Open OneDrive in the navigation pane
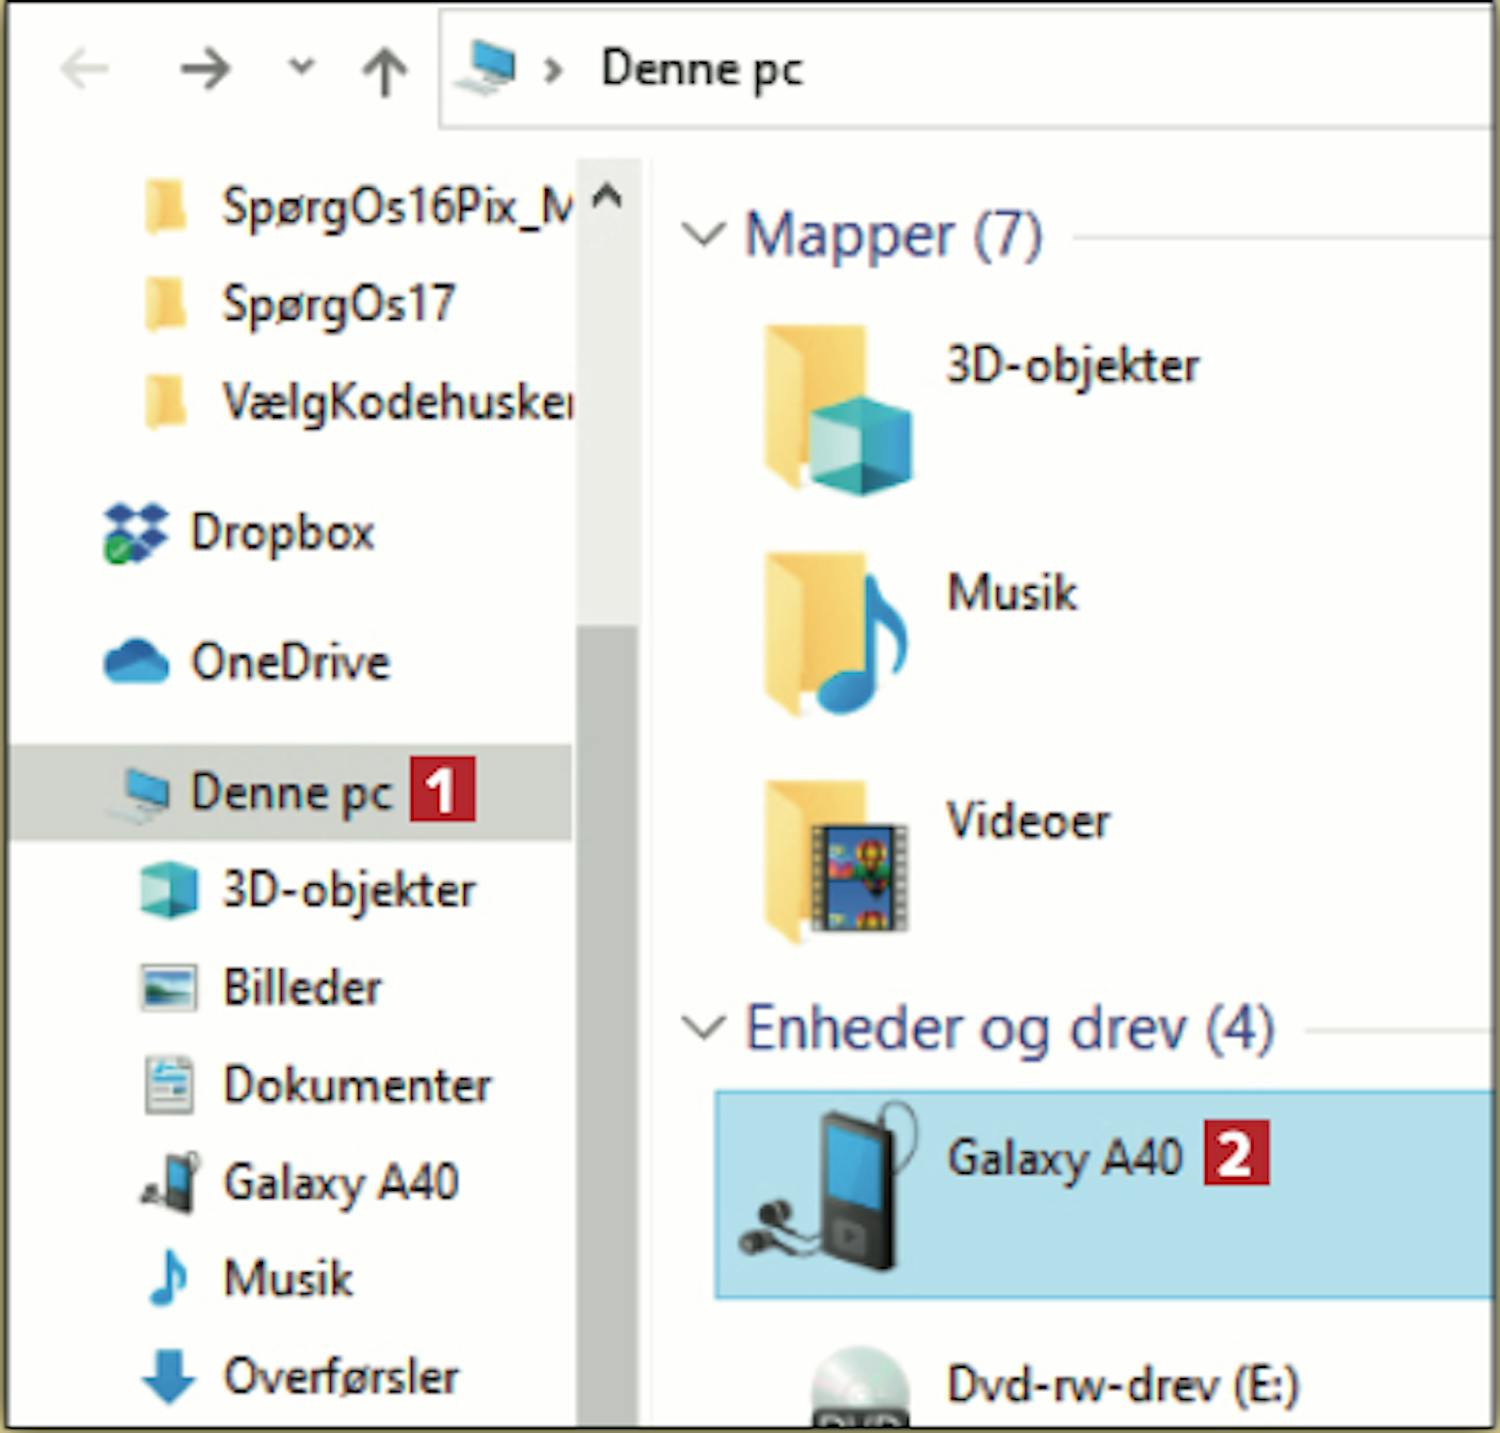Image resolution: width=1500 pixels, height=1433 pixels. pos(289,662)
